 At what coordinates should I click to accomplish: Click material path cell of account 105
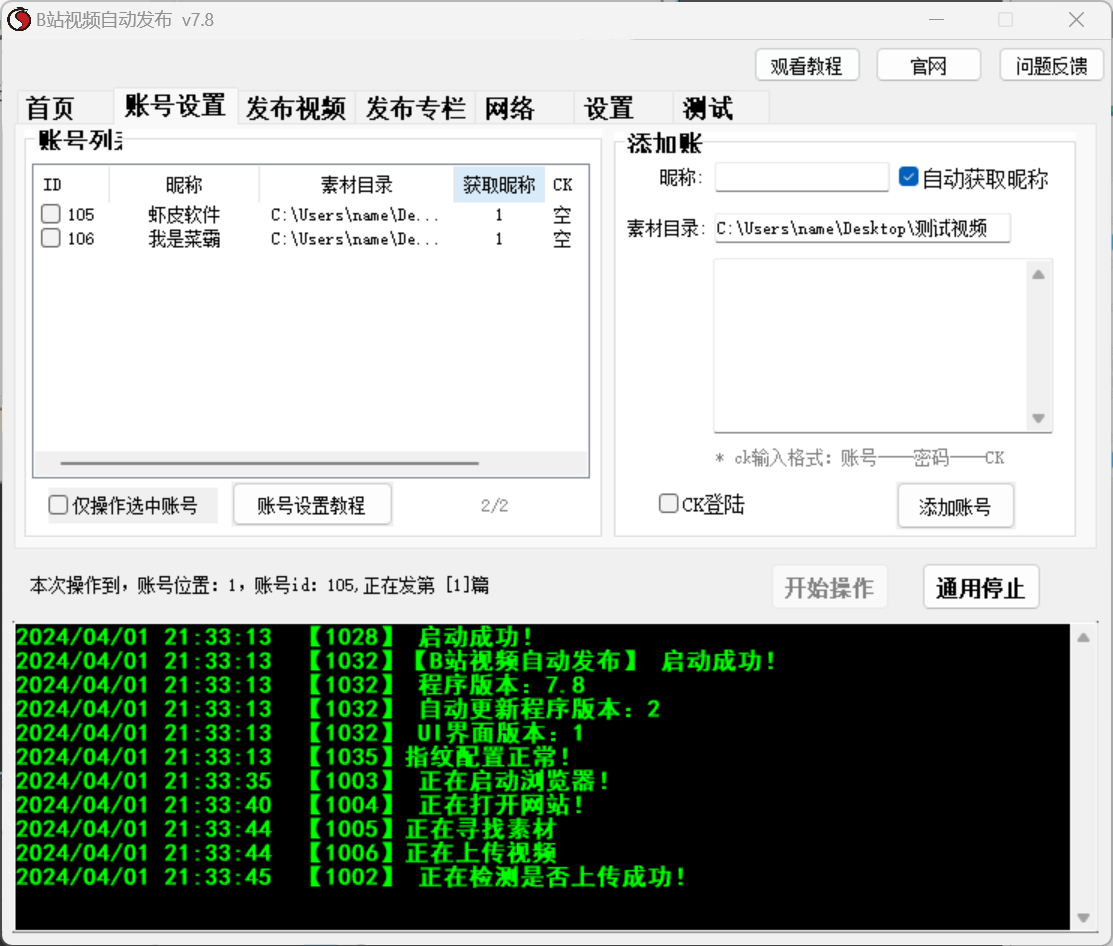point(355,214)
